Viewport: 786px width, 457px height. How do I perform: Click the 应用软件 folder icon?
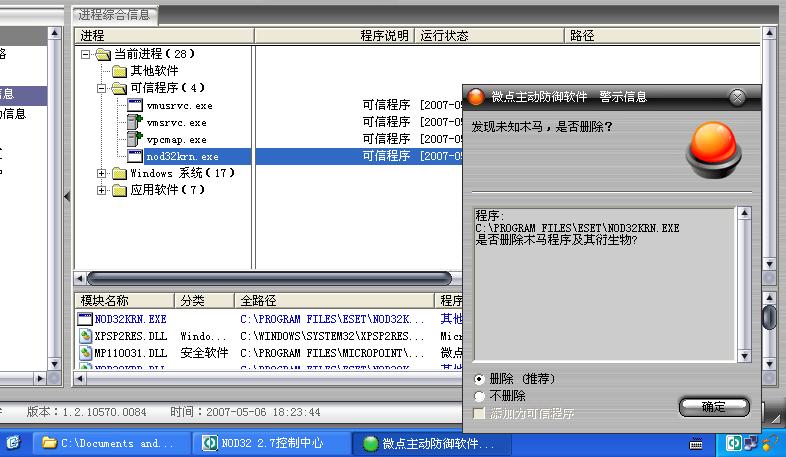(119, 190)
